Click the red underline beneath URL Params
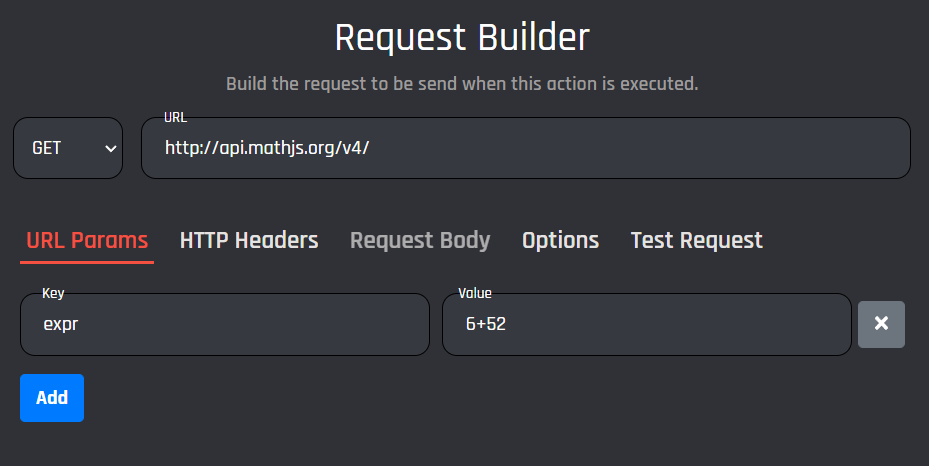Screen dimensions: 929x466 click(87, 262)
